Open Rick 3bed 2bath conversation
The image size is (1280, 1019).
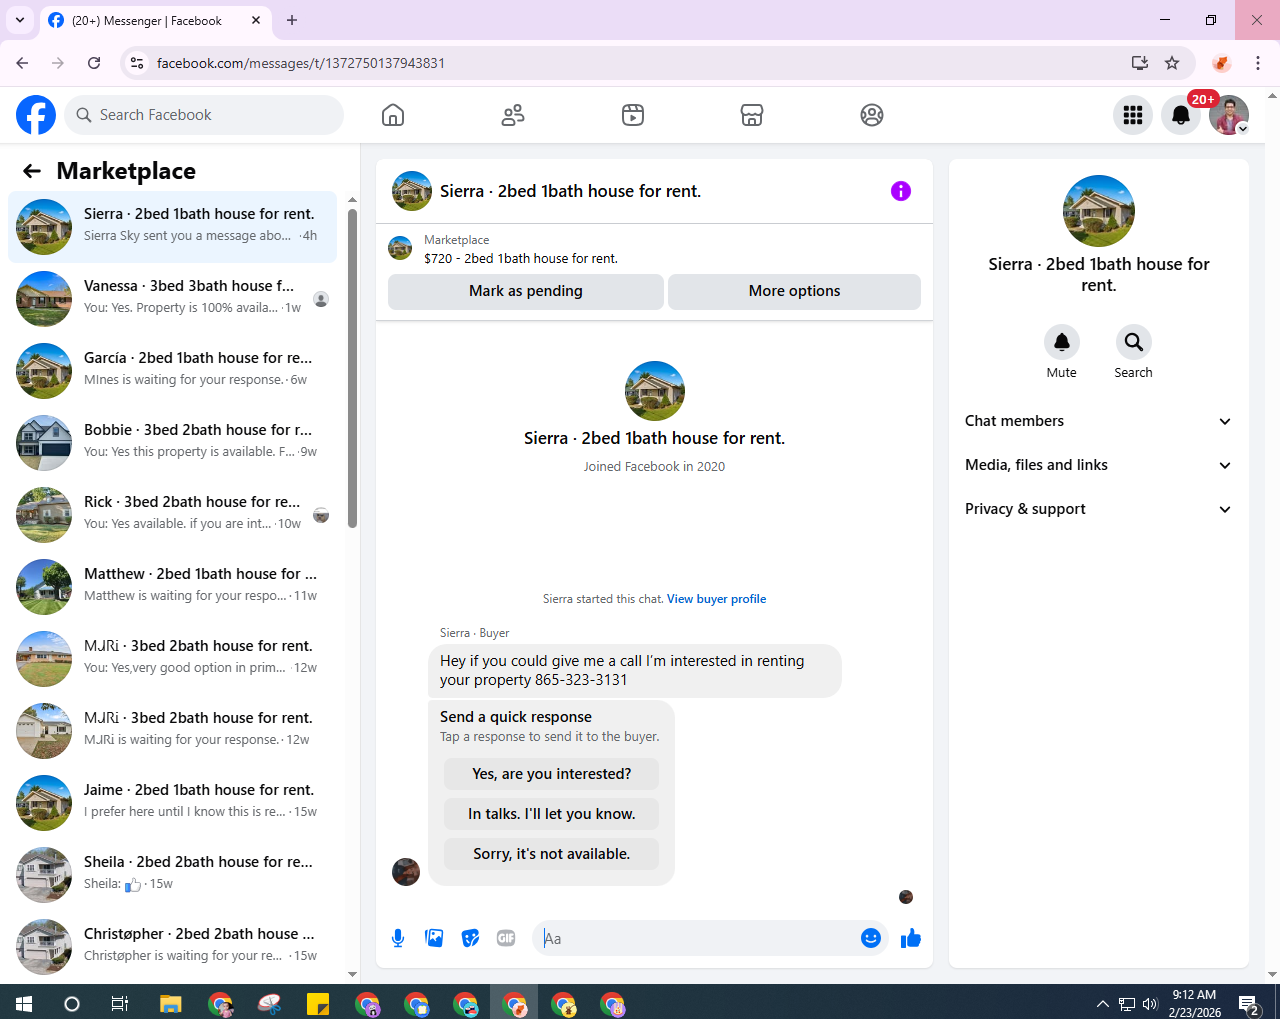pyautogui.click(x=173, y=515)
